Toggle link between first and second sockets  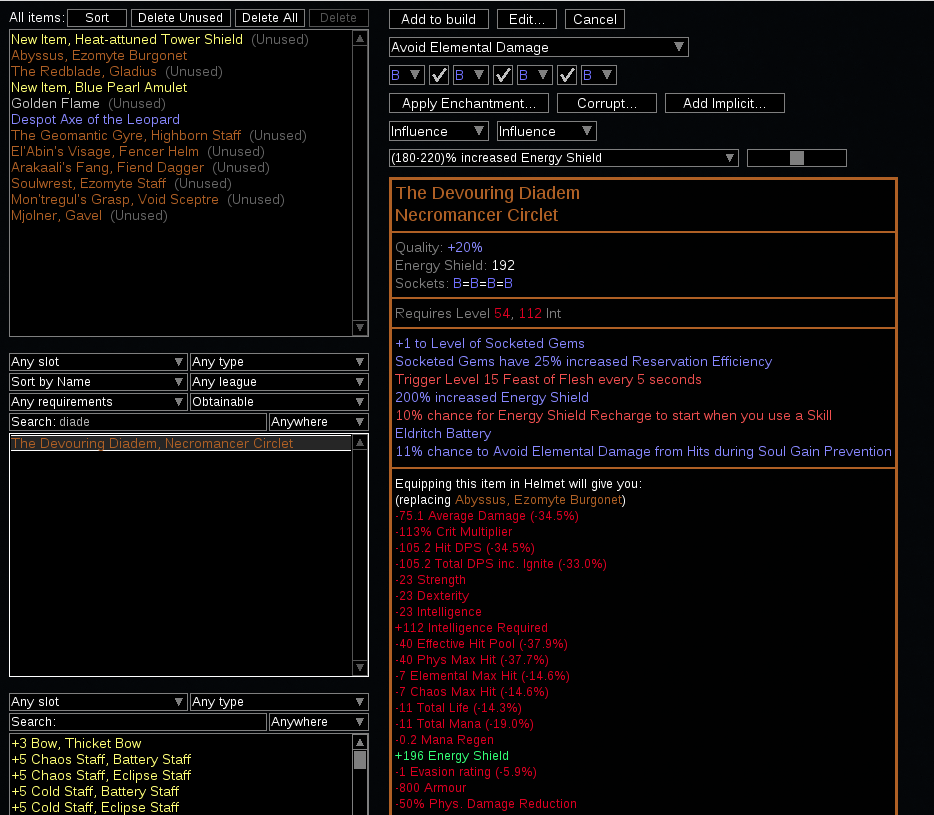(x=439, y=75)
